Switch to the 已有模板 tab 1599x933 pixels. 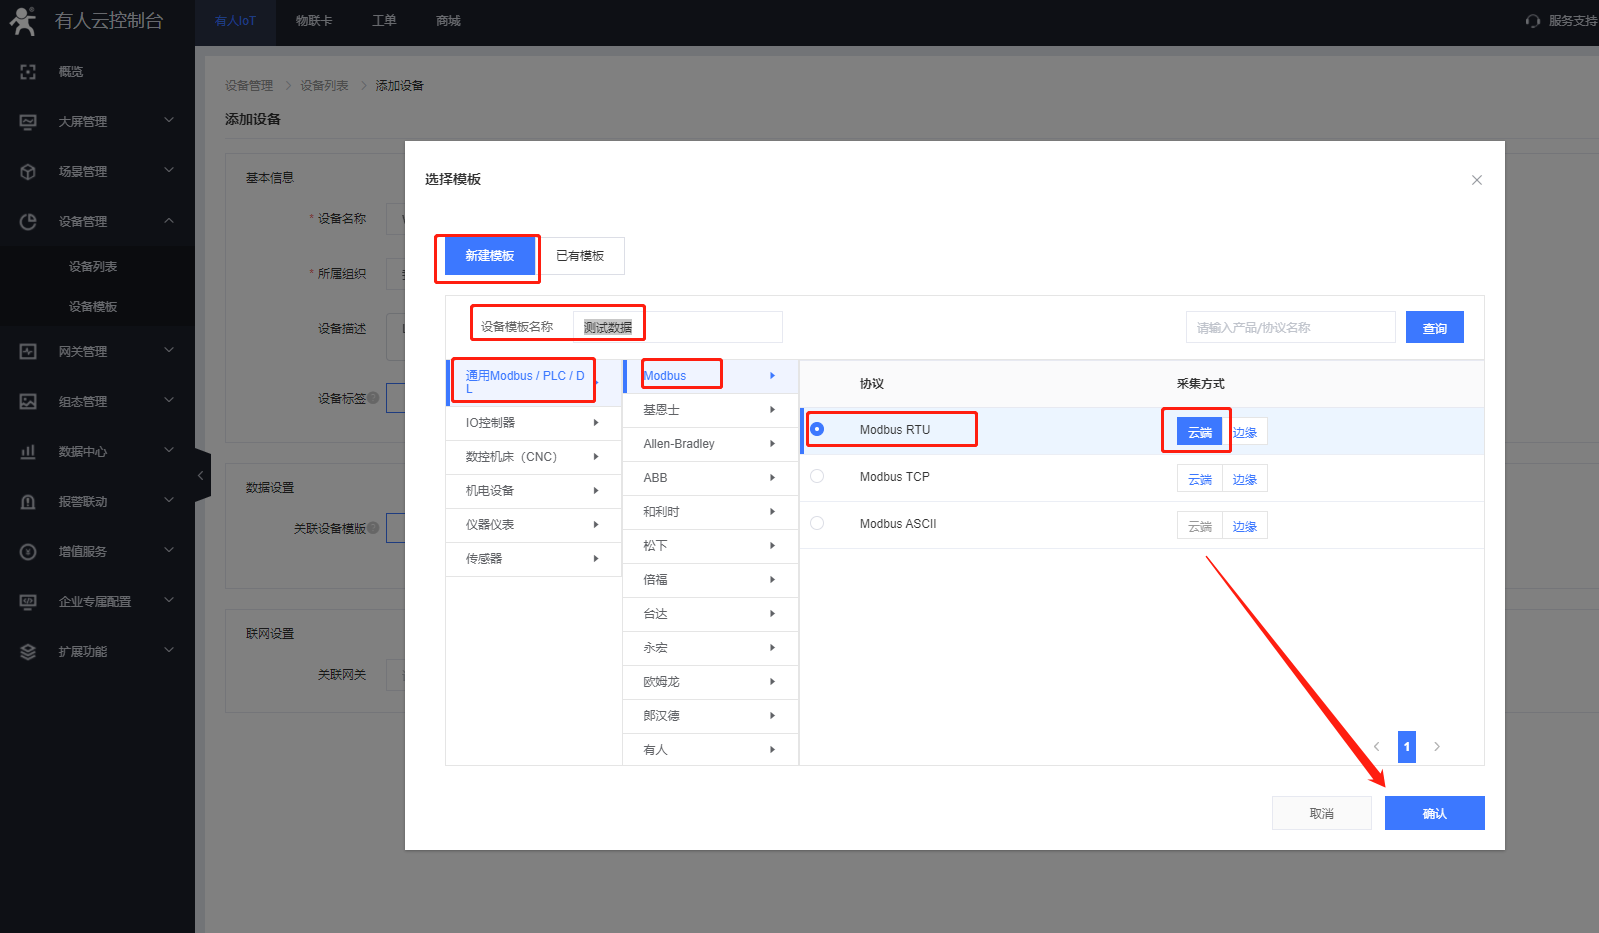click(580, 256)
